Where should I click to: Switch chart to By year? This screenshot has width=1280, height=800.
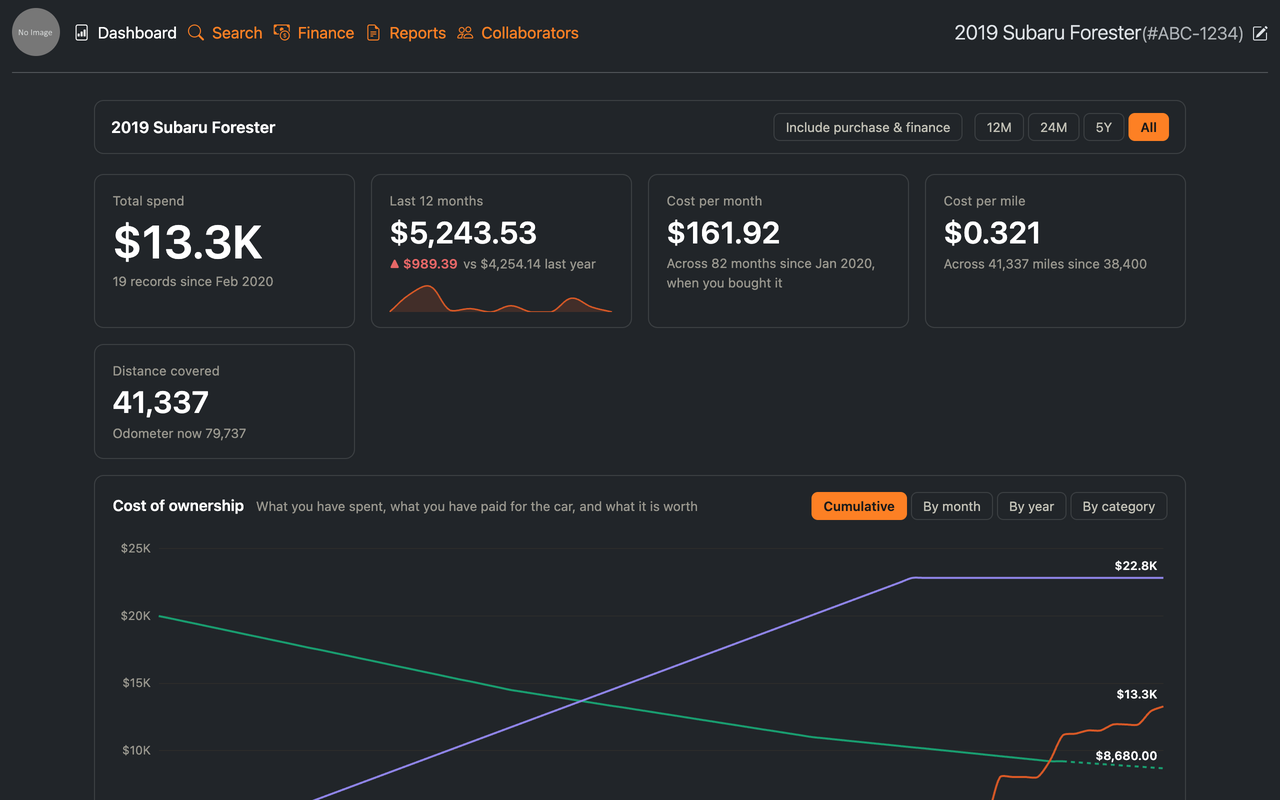pos(1031,506)
